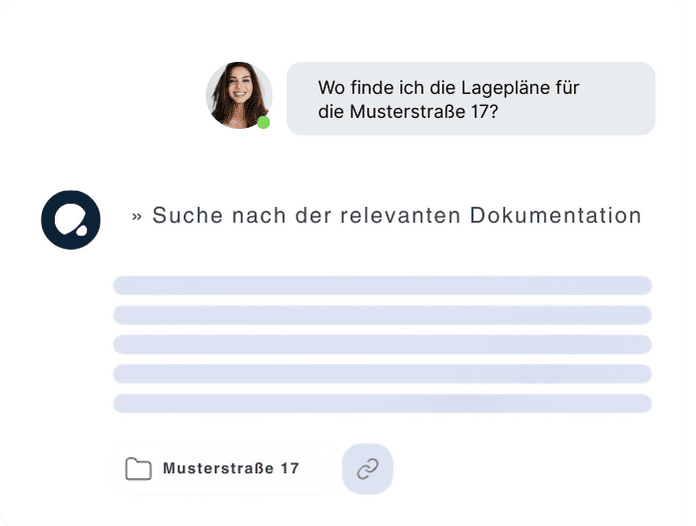
Task: Click the fourth placeholder line of the response
Action: [x=382, y=374]
